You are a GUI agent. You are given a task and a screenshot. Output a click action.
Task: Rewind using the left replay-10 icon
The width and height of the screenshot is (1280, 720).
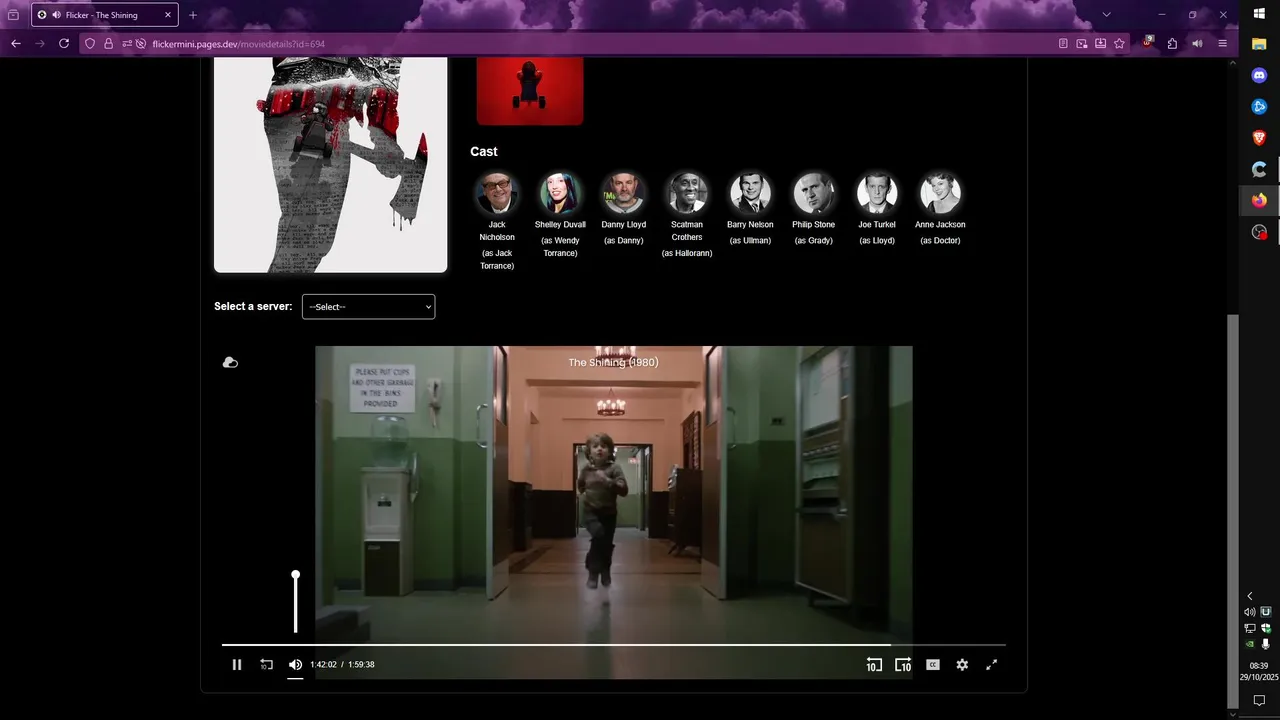click(266, 665)
